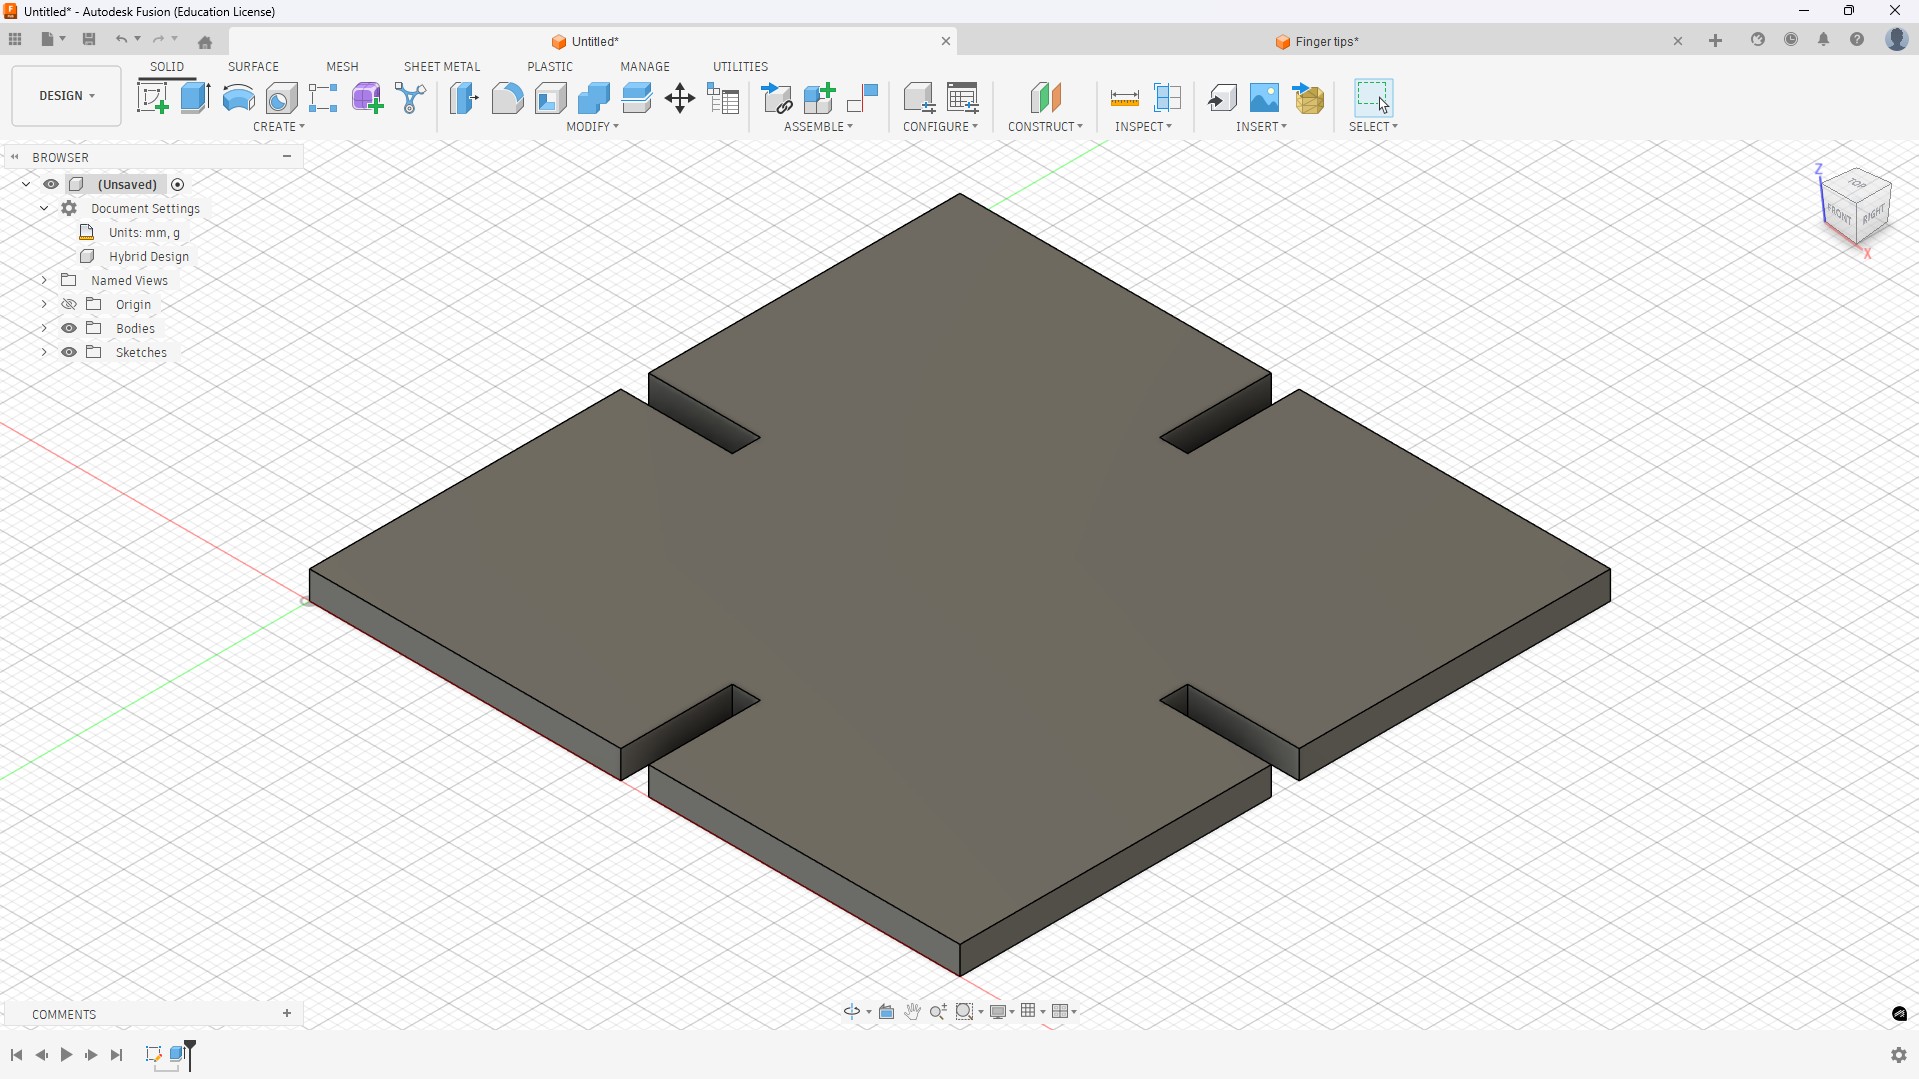Open the DESIGN workspace dropdown
The image size is (1919, 1079).
[x=67, y=96]
